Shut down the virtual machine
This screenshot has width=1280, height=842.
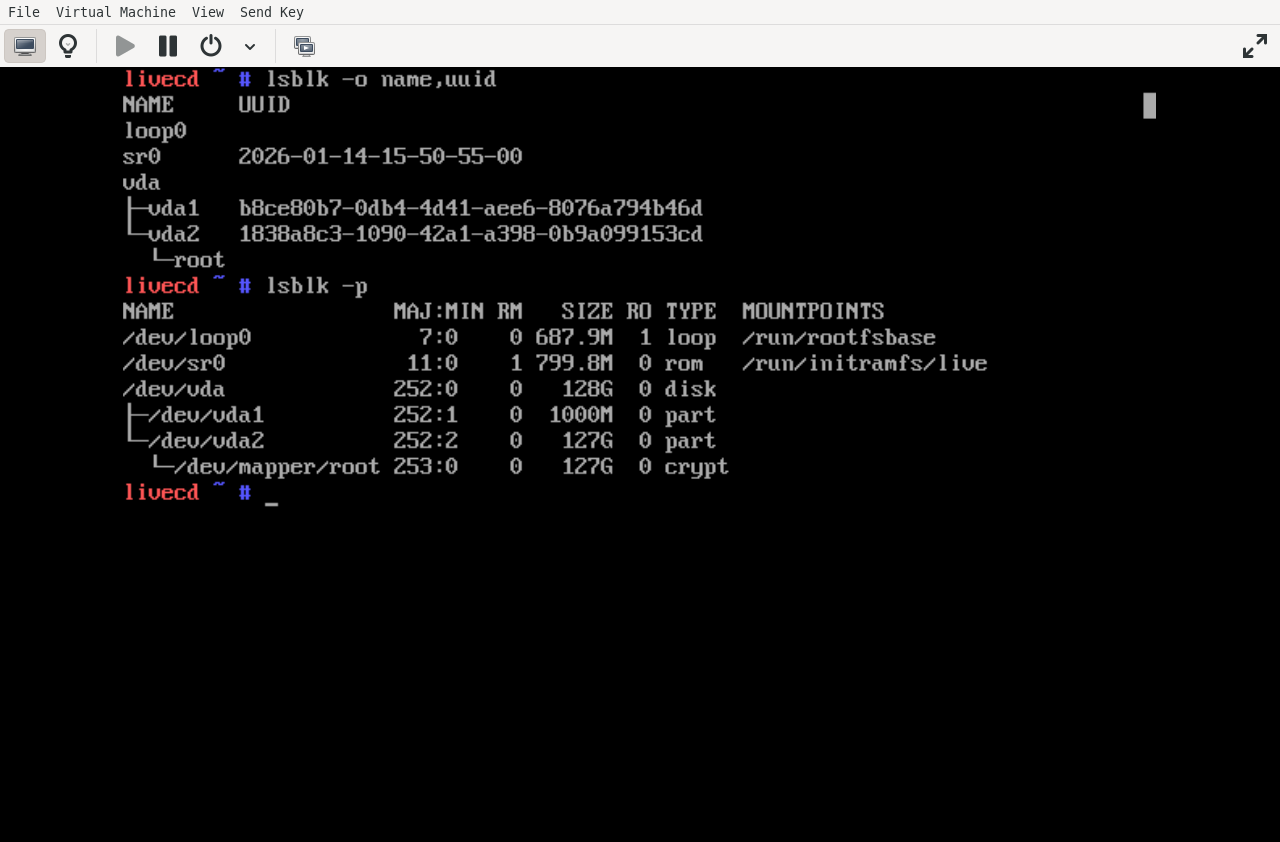(x=211, y=46)
